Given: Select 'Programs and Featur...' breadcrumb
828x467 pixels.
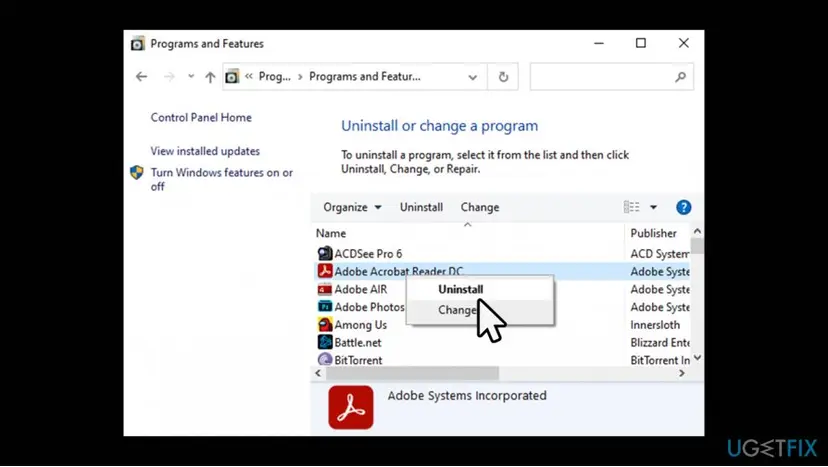Looking at the screenshot, I should pyautogui.click(x=365, y=77).
